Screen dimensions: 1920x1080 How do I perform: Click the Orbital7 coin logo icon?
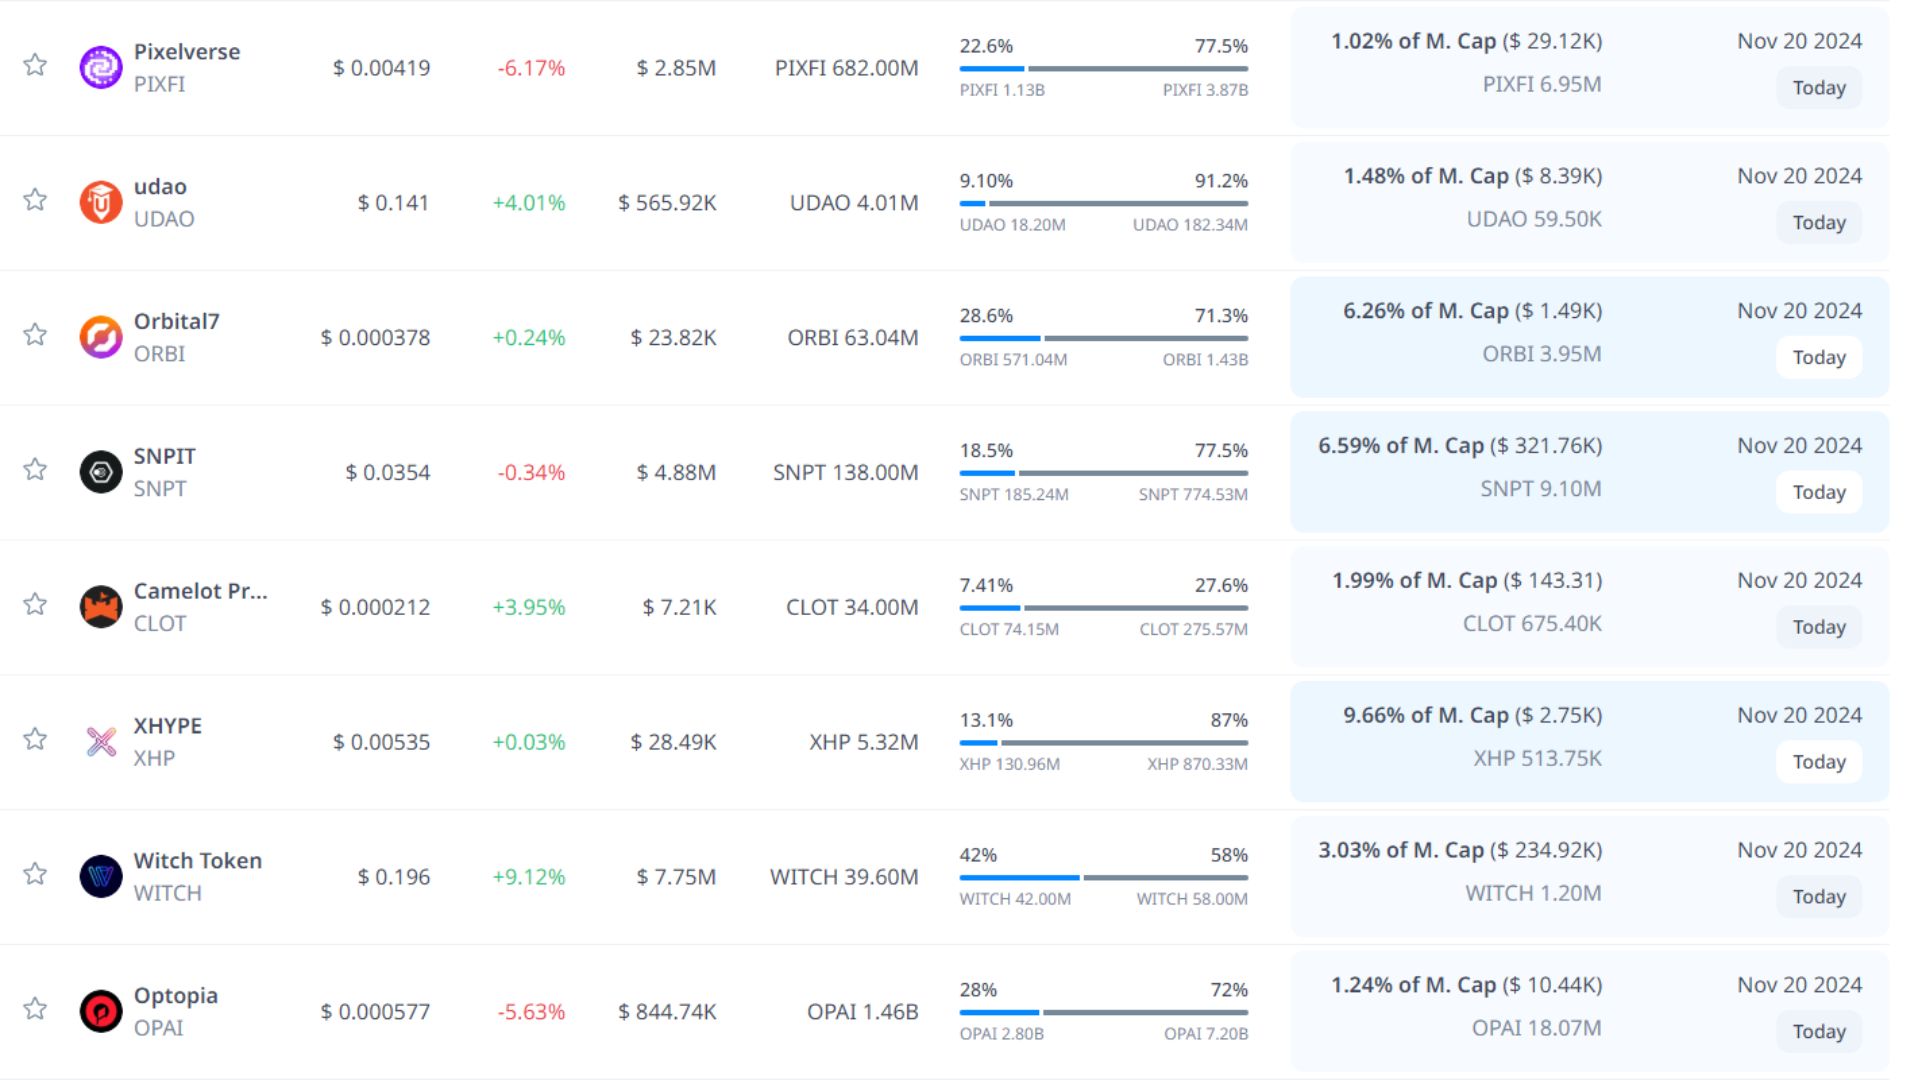pyautogui.click(x=100, y=338)
